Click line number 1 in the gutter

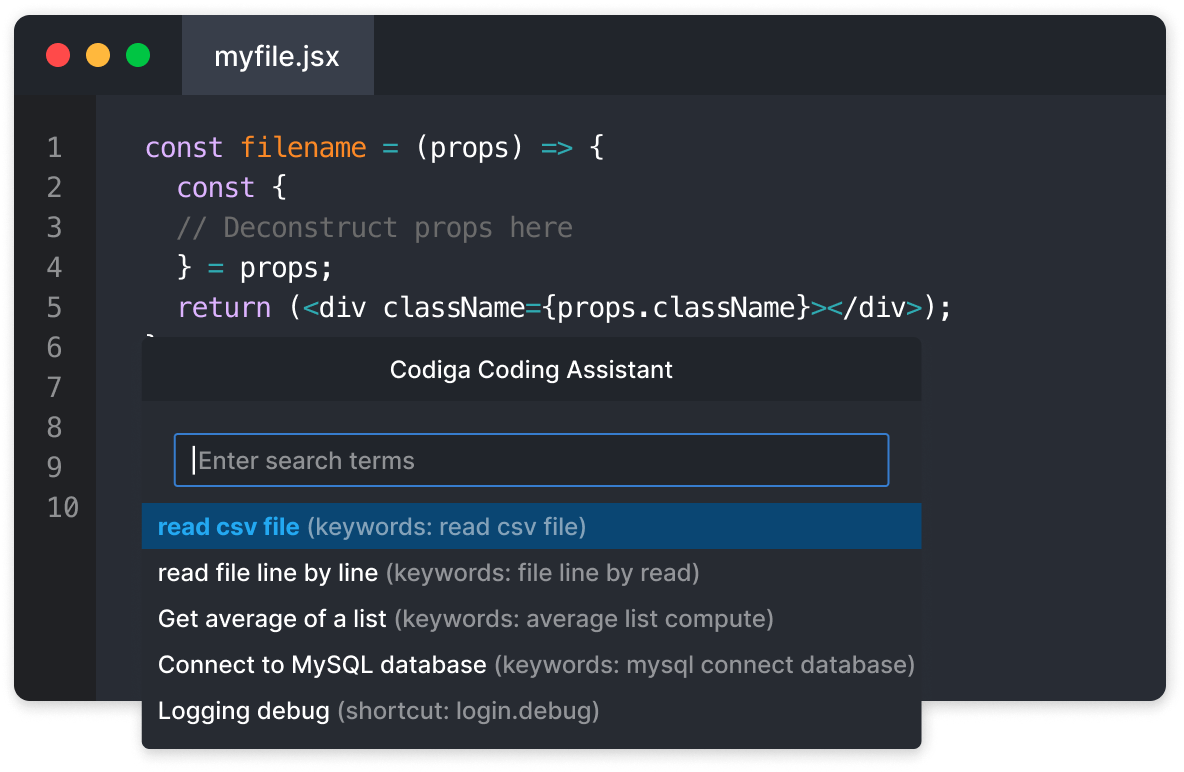pos(54,147)
